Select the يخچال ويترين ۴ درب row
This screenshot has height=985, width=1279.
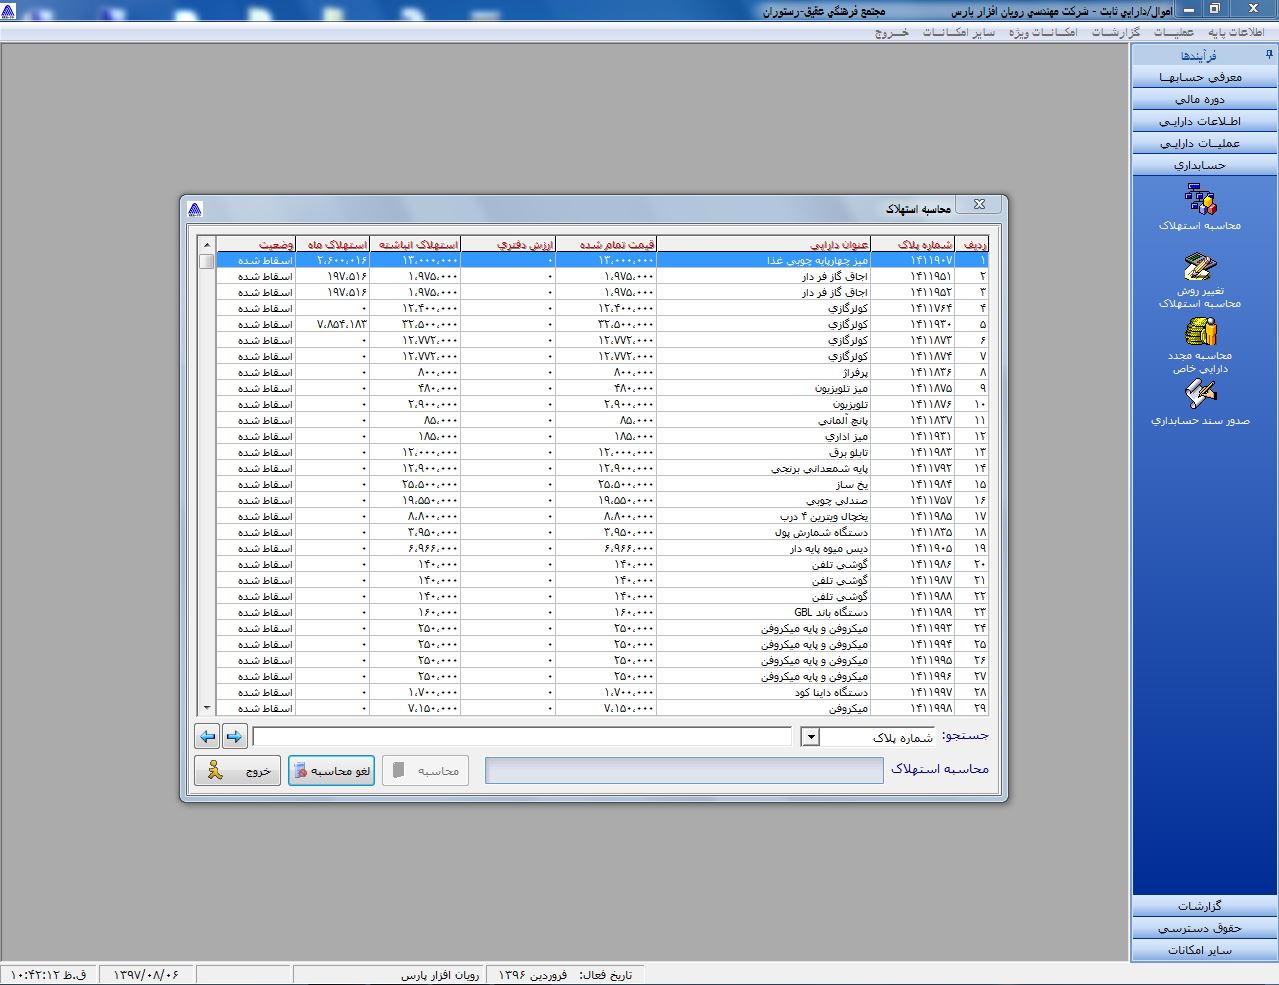click(x=602, y=516)
